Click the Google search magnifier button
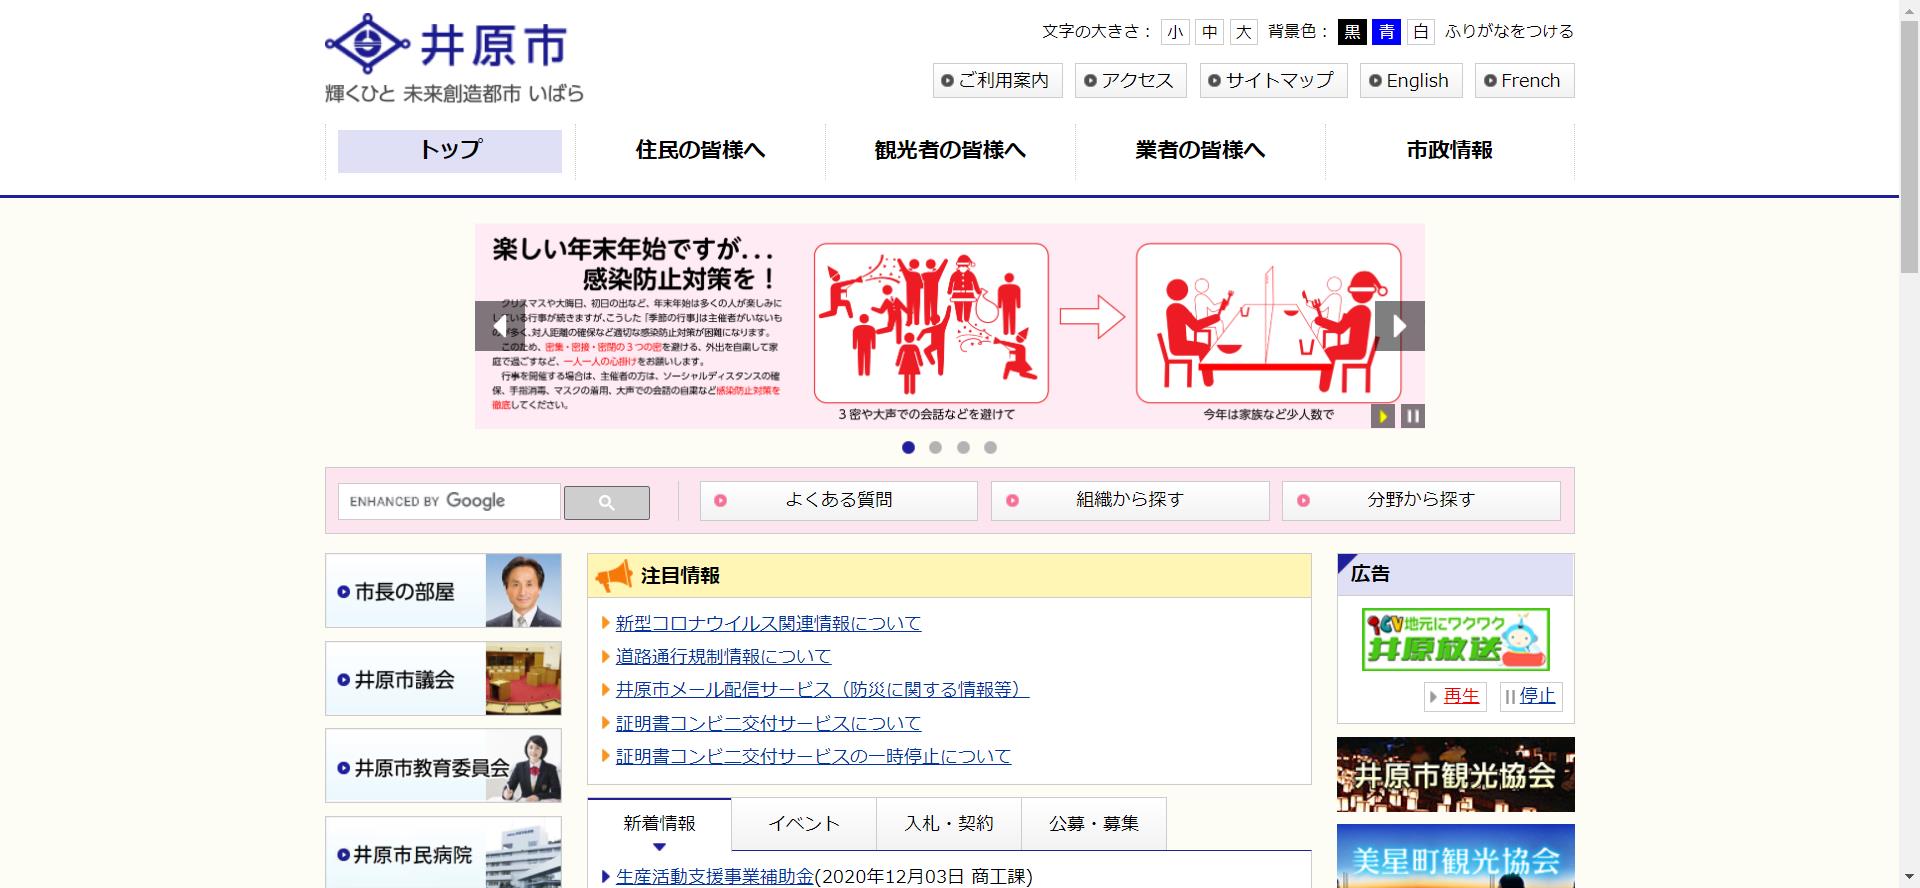Viewport: 1920px width, 888px height. 606,502
